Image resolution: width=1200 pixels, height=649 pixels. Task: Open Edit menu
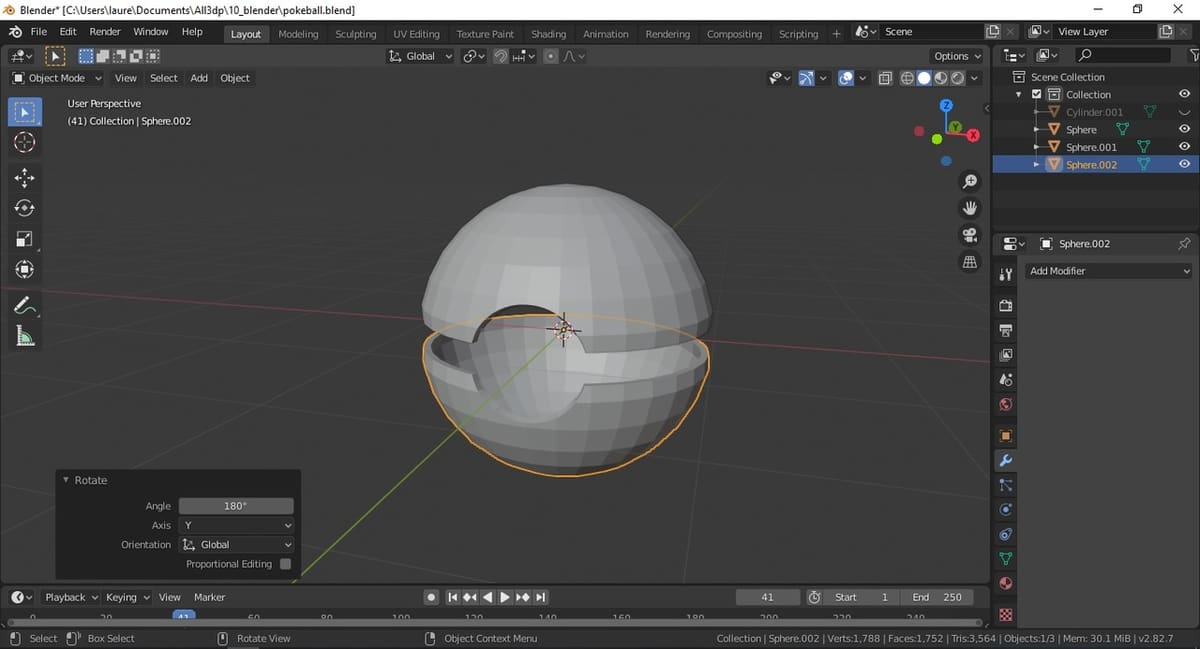click(x=68, y=32)
